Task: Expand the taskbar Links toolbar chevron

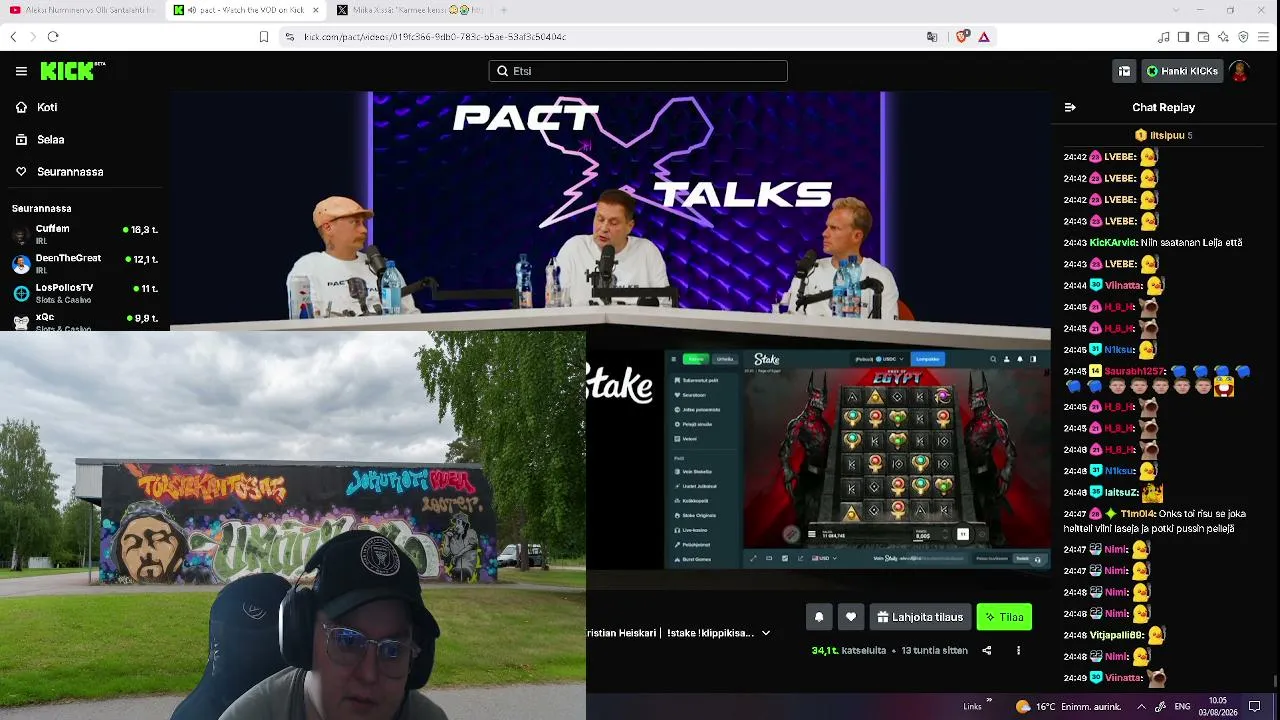Action: pyautogui.click(x=990, y=701)
